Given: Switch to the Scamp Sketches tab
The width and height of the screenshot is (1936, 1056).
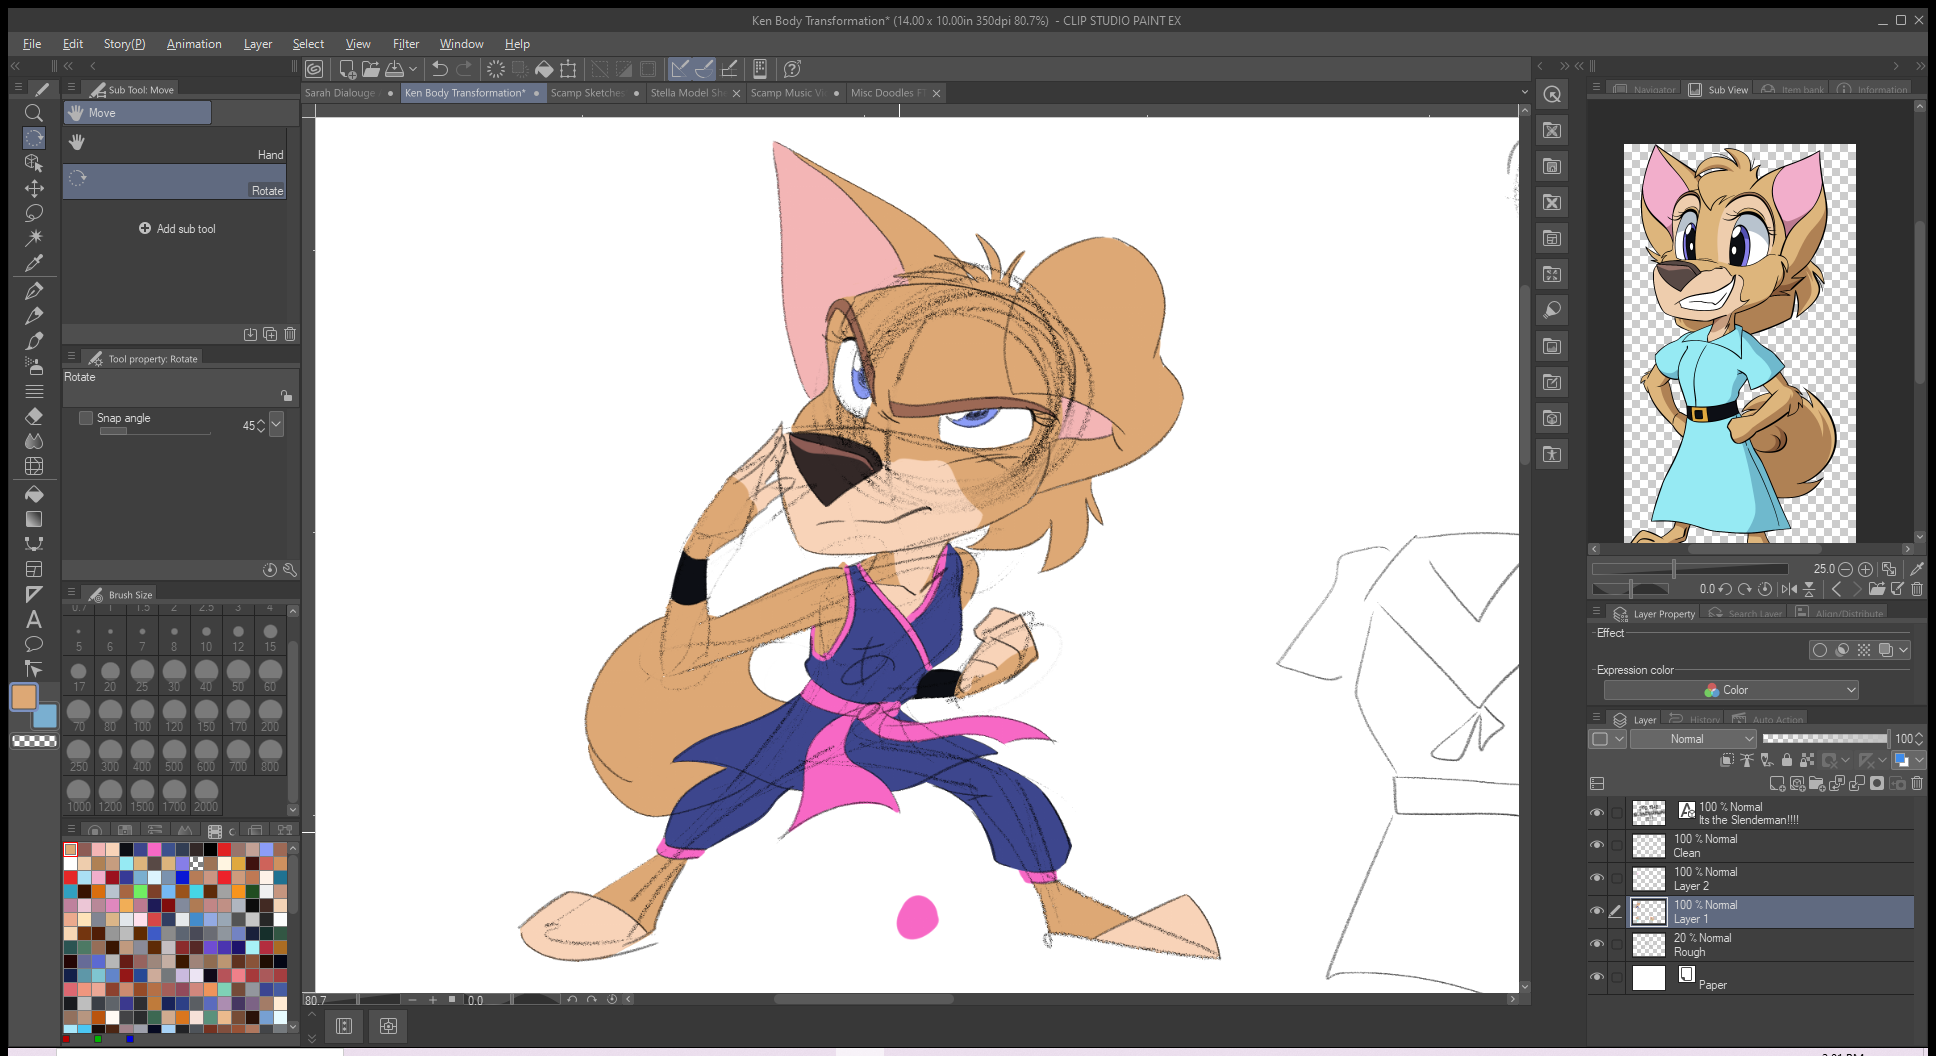Looking at the screenshot, I should pos(587,93).
